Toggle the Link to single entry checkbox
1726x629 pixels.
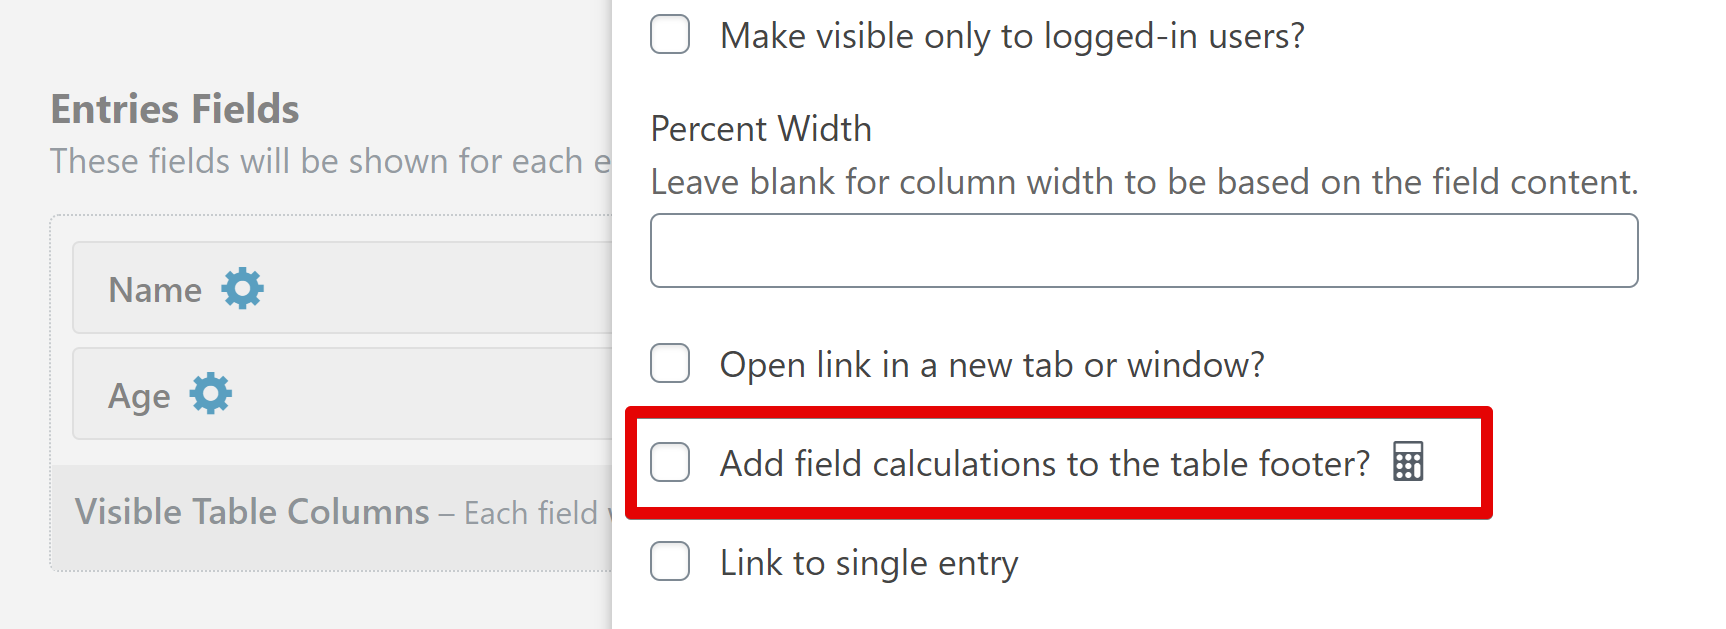pyautogui.click(x=670, y=562)
